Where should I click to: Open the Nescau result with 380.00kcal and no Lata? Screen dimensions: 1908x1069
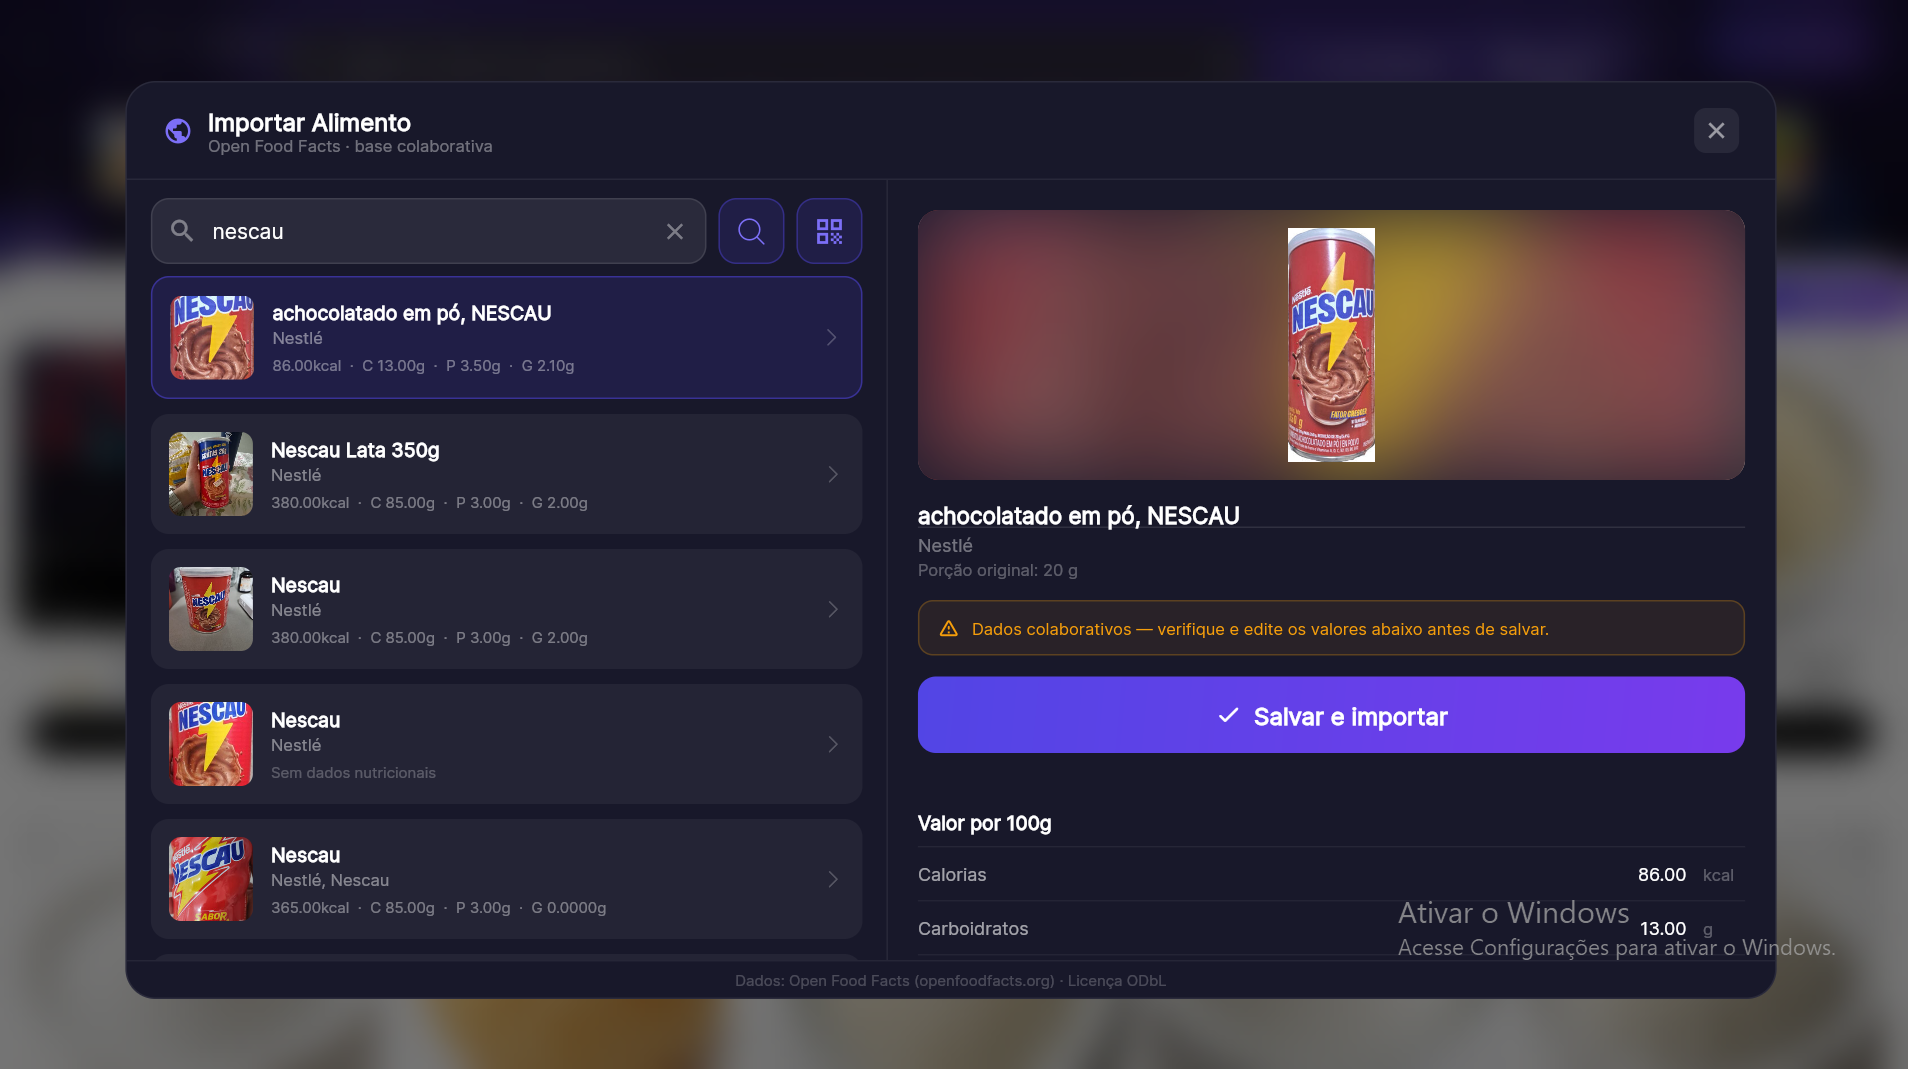506,609
